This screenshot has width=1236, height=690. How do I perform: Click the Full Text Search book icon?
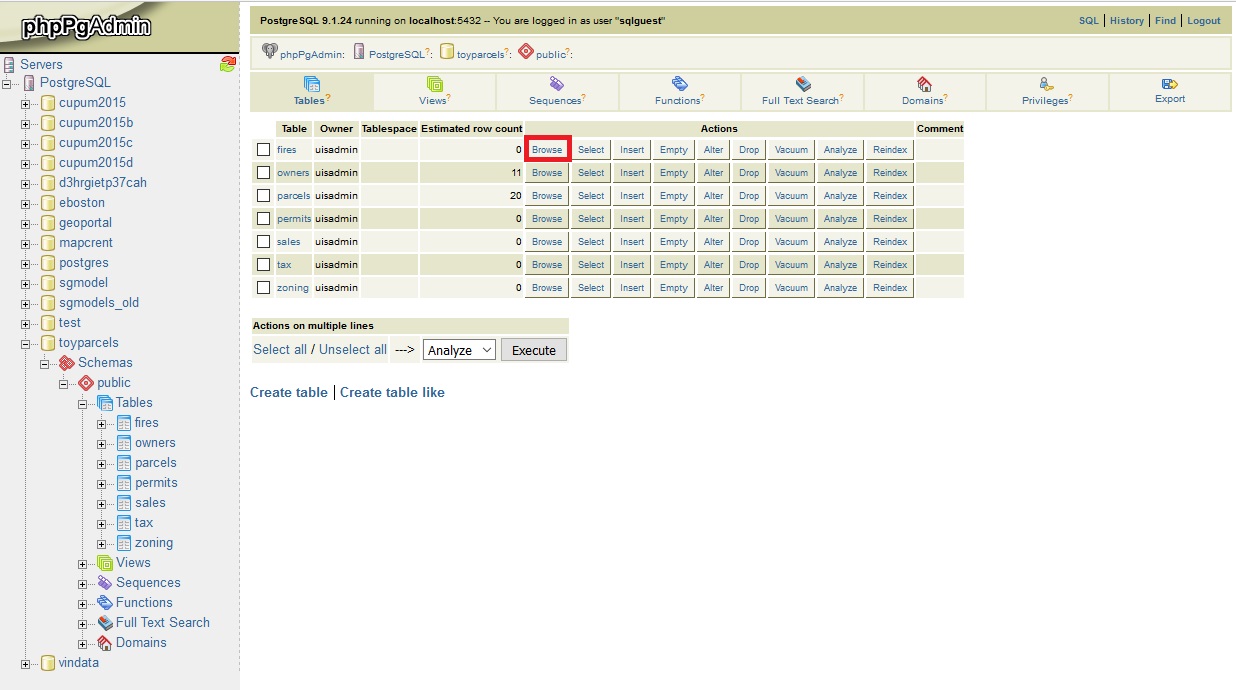coord(802,84)
